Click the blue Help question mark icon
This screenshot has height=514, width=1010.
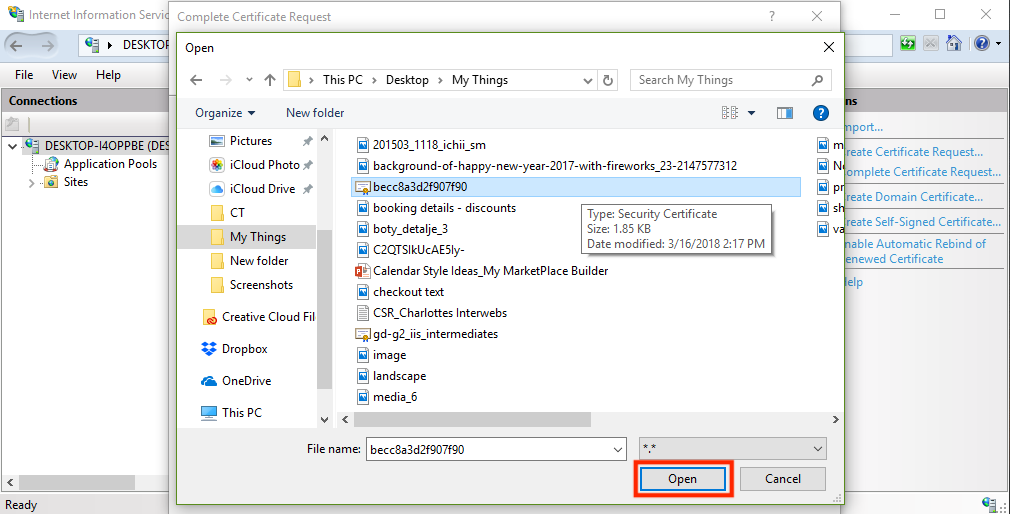pos(820,113)
